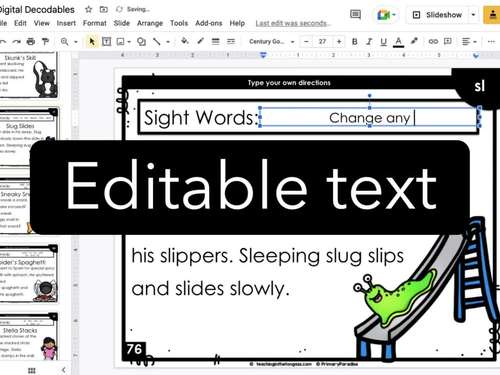Open the border color pencil
The image size is (500, 375).
(x=200, y=41)
